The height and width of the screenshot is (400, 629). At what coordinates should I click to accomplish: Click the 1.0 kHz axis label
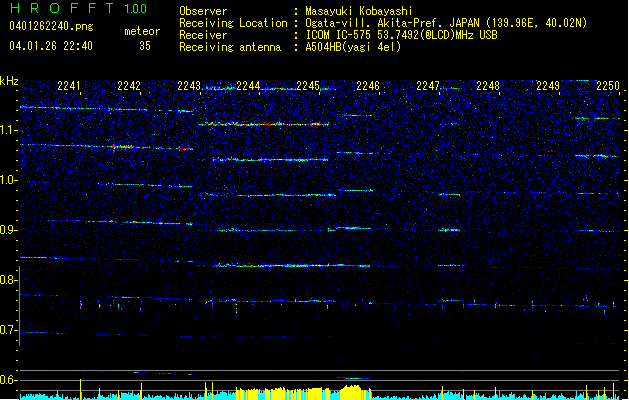[x=8, y=180]
